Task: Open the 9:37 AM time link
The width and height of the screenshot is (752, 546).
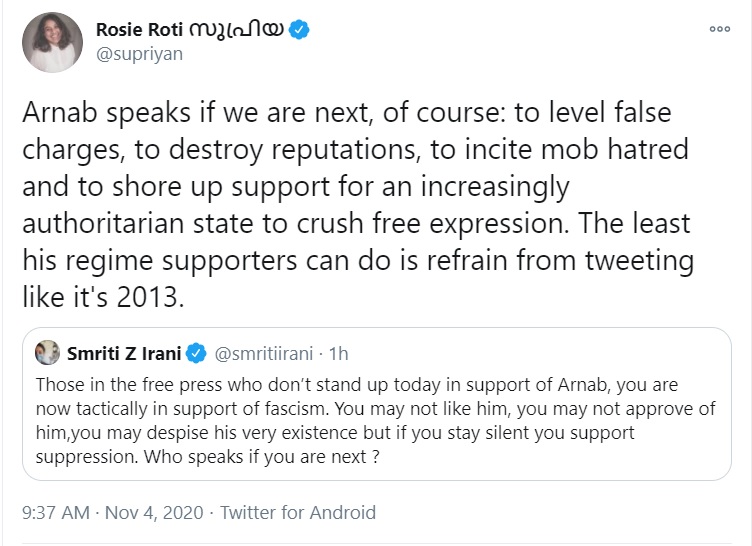Action: click(56, 512)
